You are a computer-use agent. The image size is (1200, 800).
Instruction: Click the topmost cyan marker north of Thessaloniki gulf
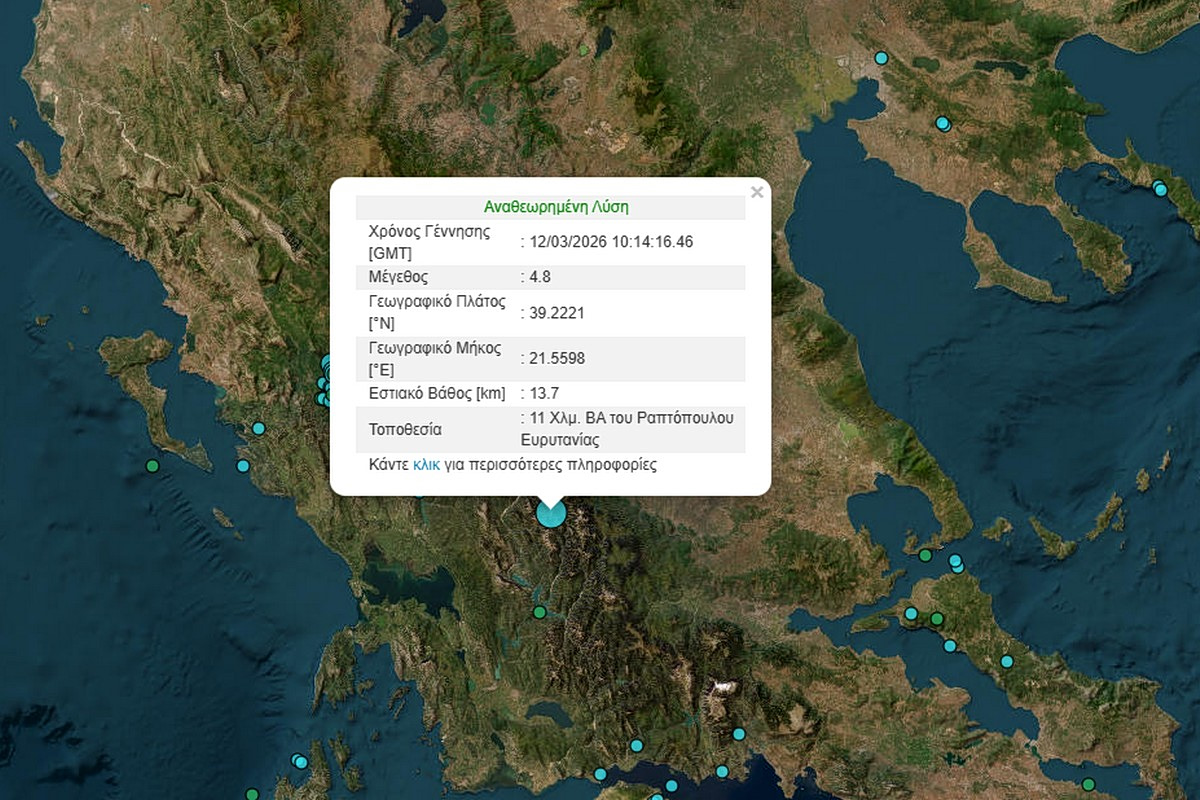point(881,58)
